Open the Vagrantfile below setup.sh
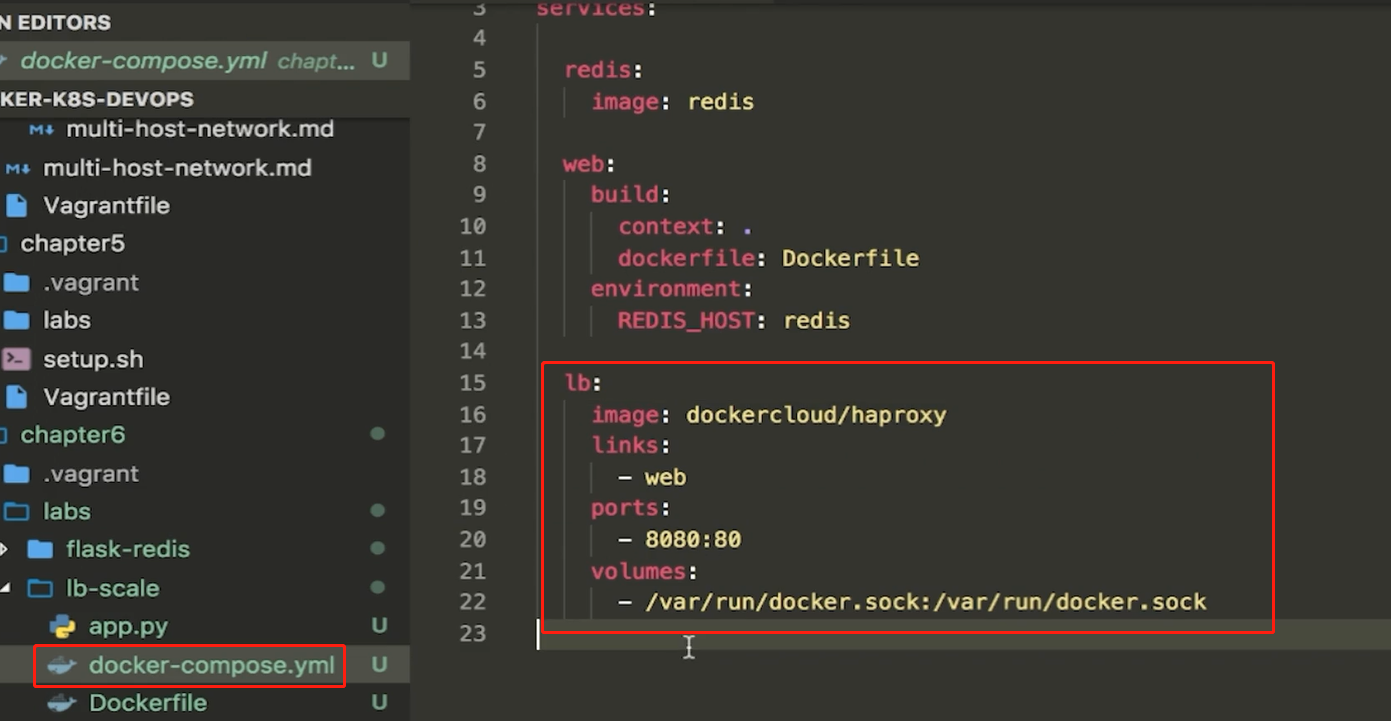The height and width of the screenshot is (721, 1391). [106, 397]
